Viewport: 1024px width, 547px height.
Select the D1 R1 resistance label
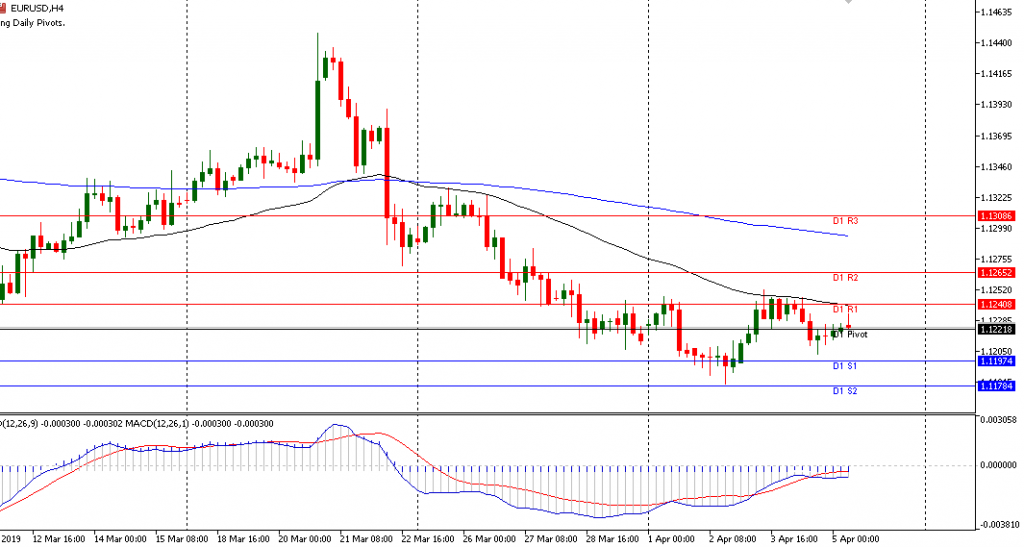tap(845, 309)
